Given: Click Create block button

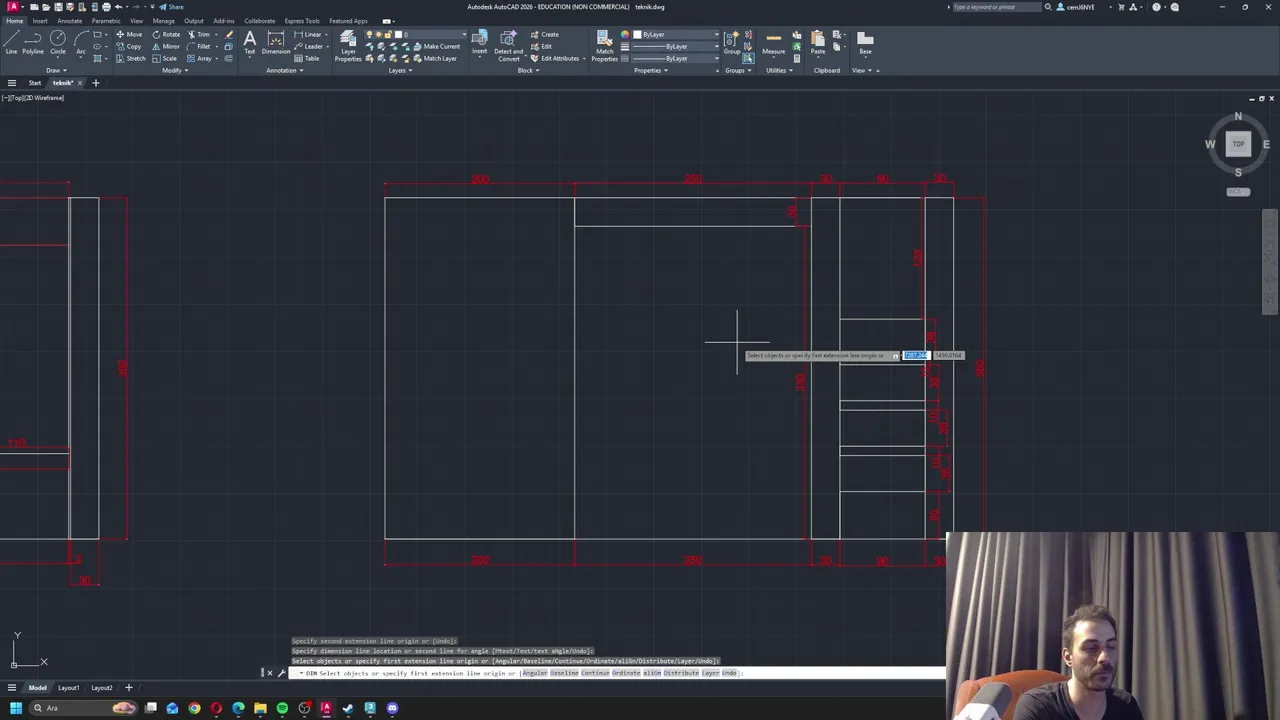Looking at the screenshot, I should click(x=545, y=34).
